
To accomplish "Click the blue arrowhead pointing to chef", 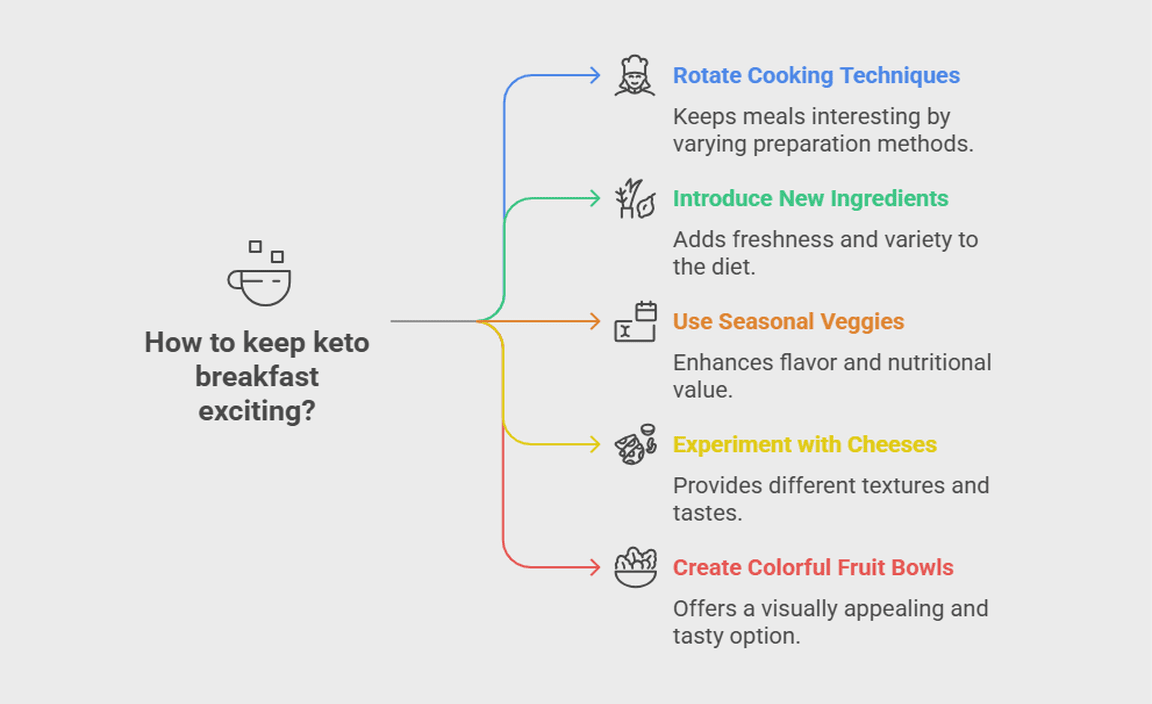I will (594, 76).
